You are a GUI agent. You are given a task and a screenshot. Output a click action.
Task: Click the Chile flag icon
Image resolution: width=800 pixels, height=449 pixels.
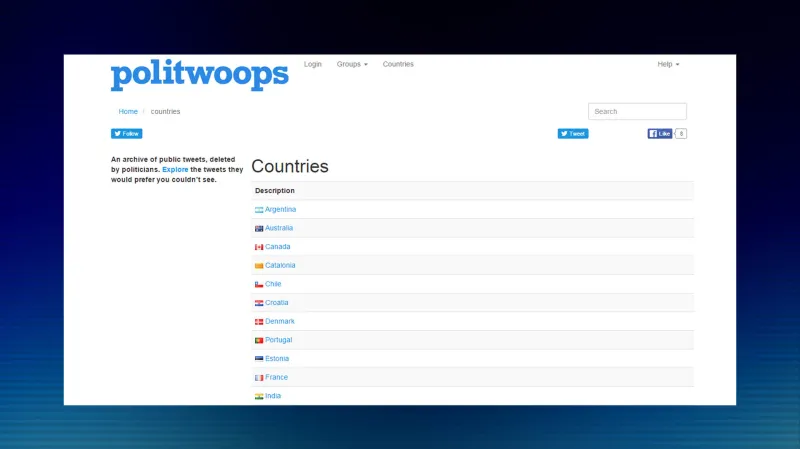259,284
